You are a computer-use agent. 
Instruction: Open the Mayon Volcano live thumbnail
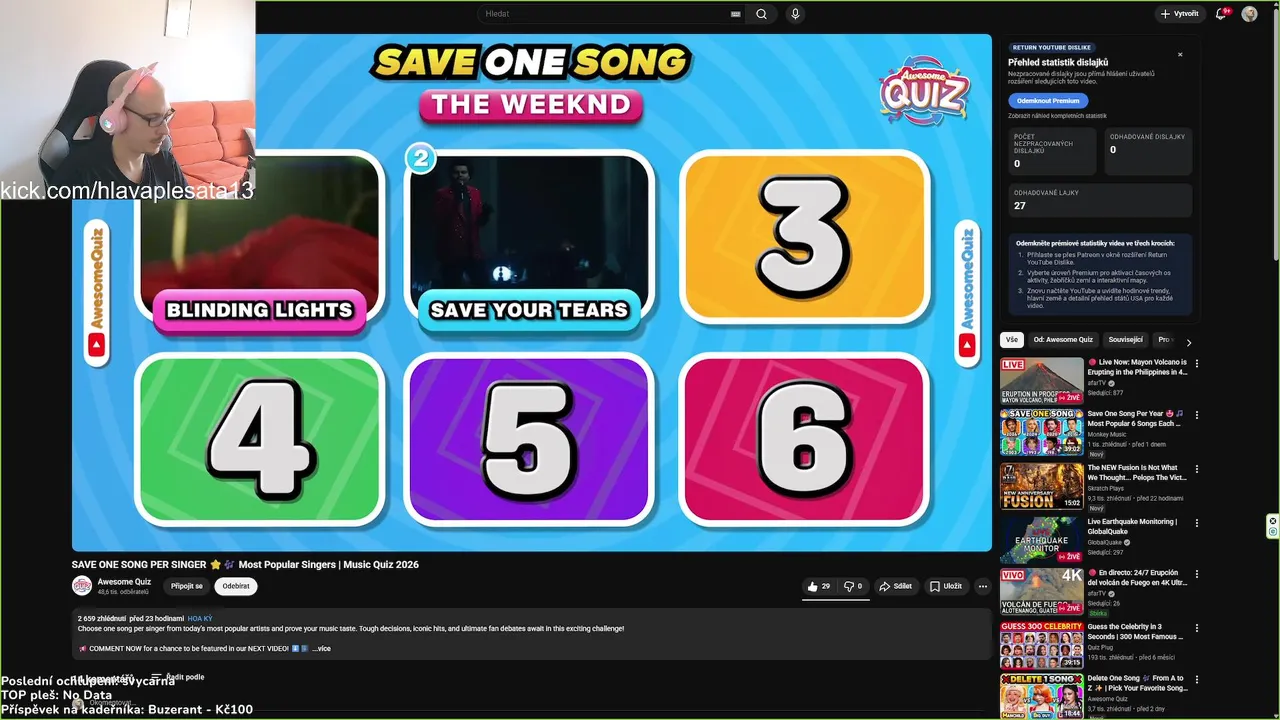pyautogui.click(x=1041, y=381)
